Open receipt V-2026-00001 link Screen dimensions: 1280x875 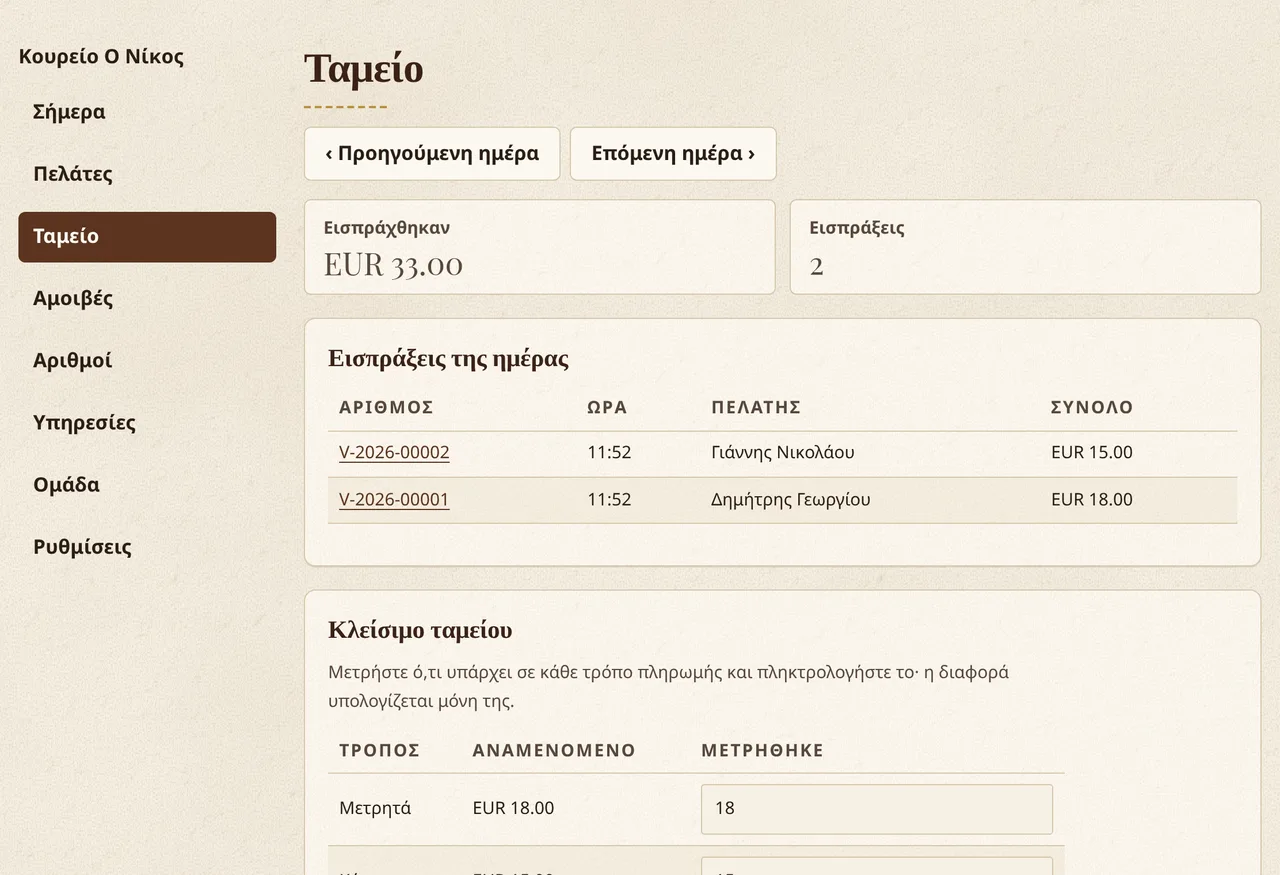(x=394, y=500)
